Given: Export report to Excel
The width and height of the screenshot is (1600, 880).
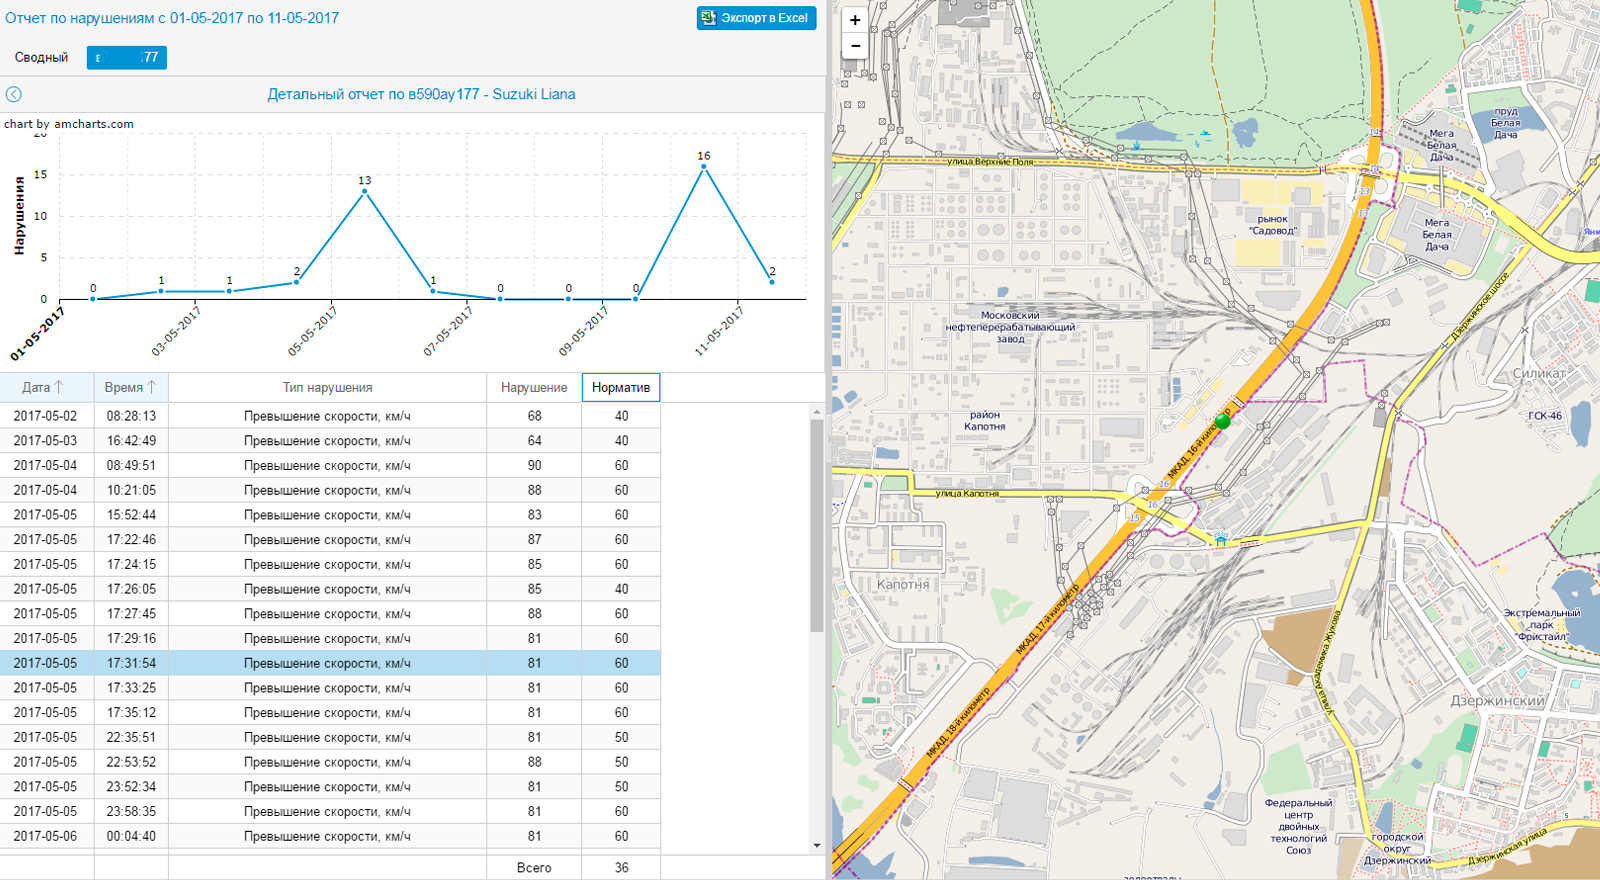Looking at the screenshot, I should tap(756, 18).
